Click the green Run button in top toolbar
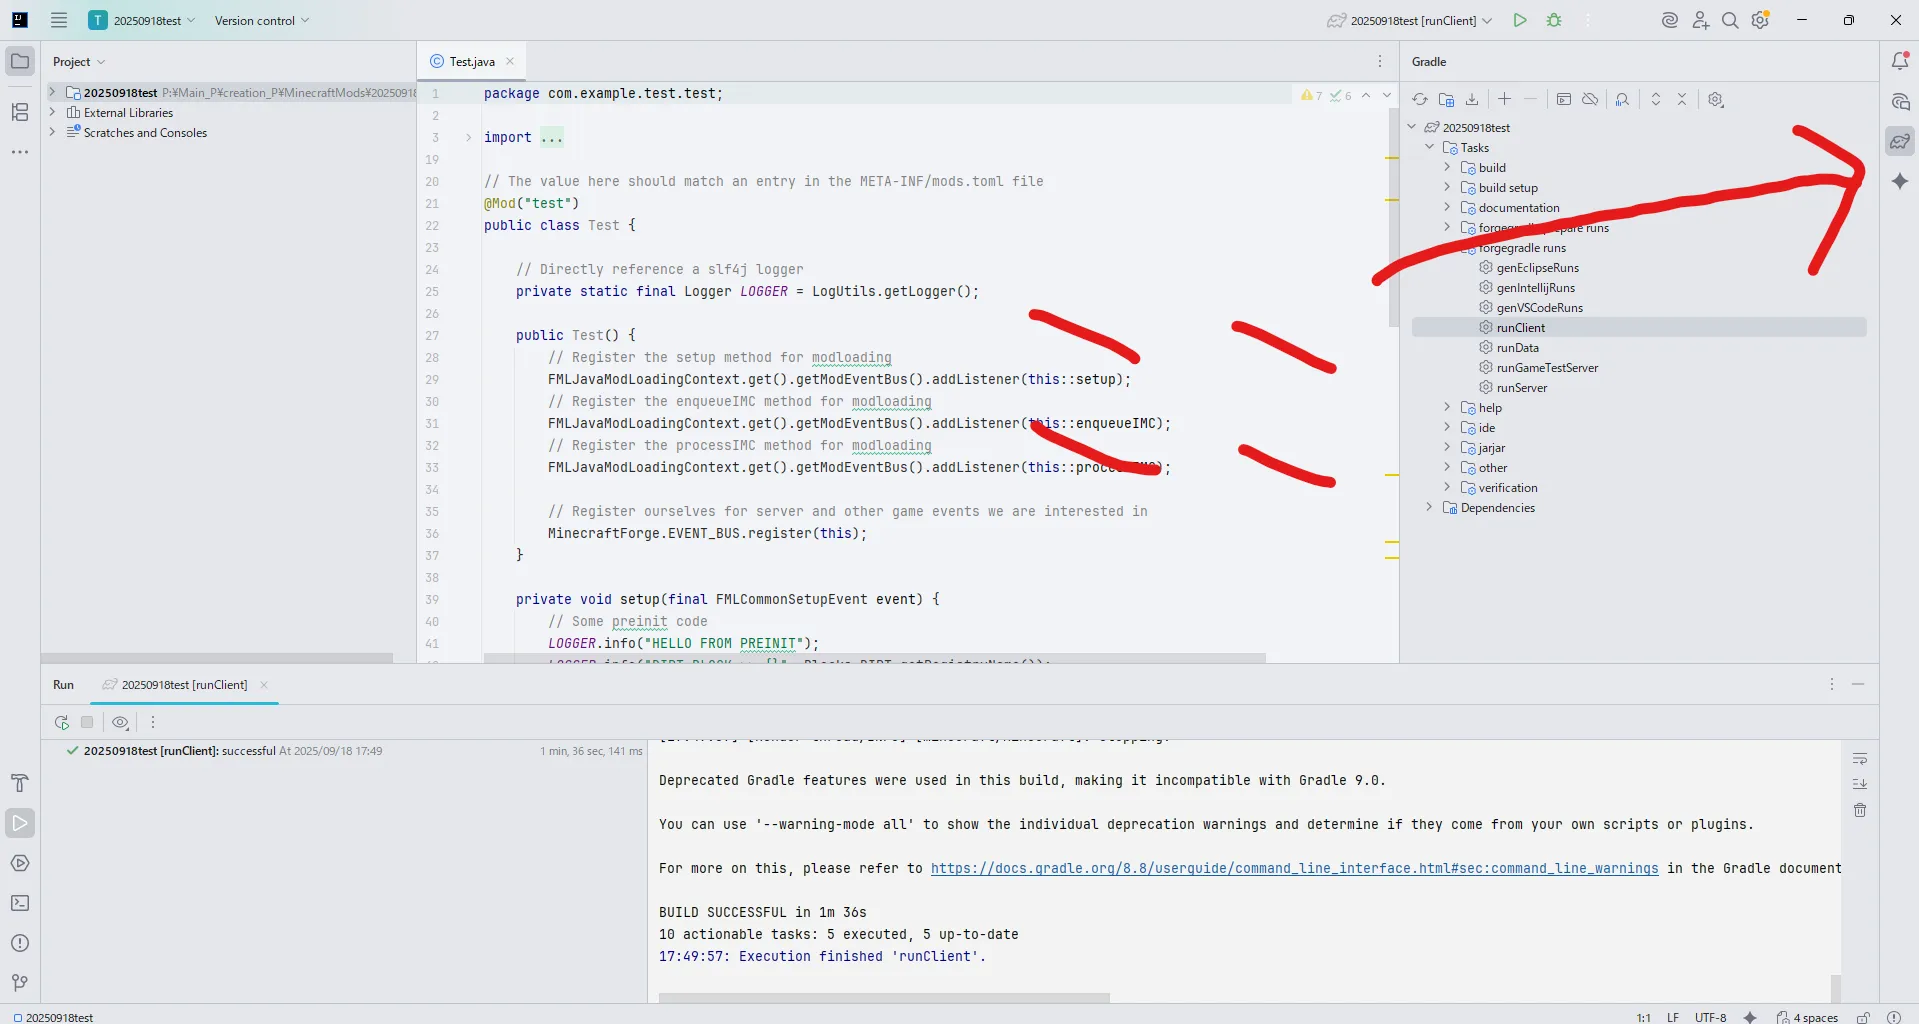 [x=1520, y=20]
